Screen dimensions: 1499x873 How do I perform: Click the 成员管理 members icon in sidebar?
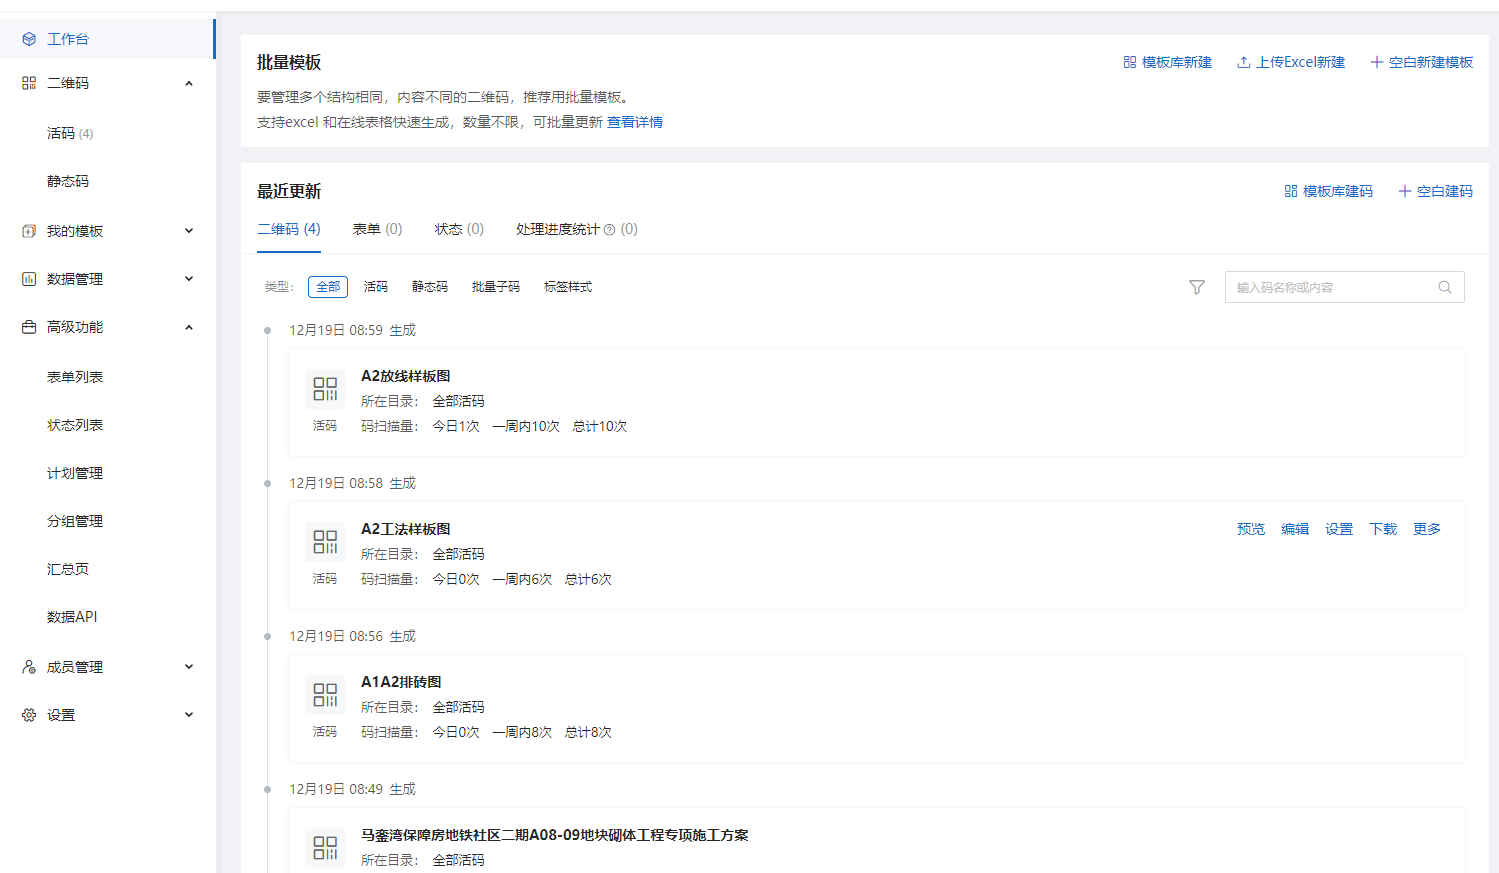click(27, 666)
